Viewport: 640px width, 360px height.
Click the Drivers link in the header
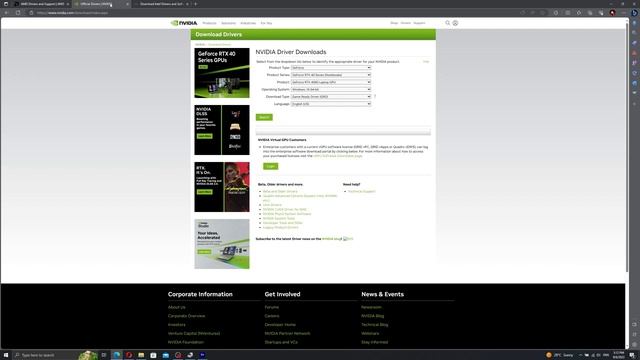406,23
